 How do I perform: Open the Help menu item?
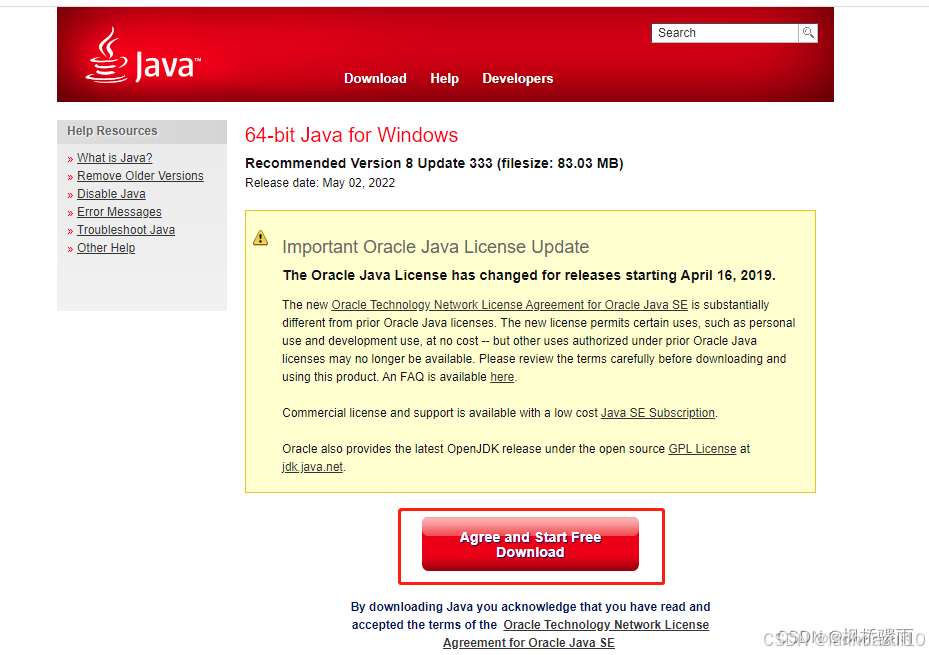pos(444,78)
